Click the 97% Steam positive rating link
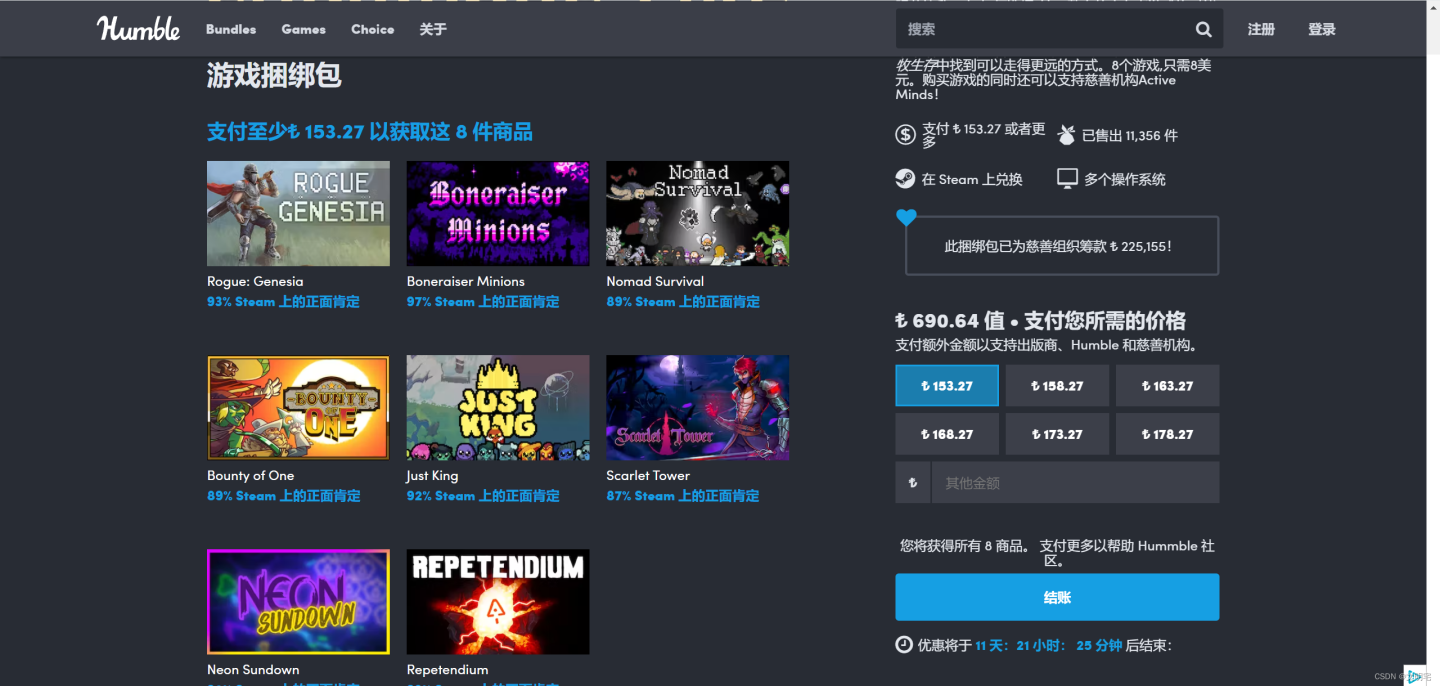This screenshot has height=686, width=1440. (x=483, y=301)
